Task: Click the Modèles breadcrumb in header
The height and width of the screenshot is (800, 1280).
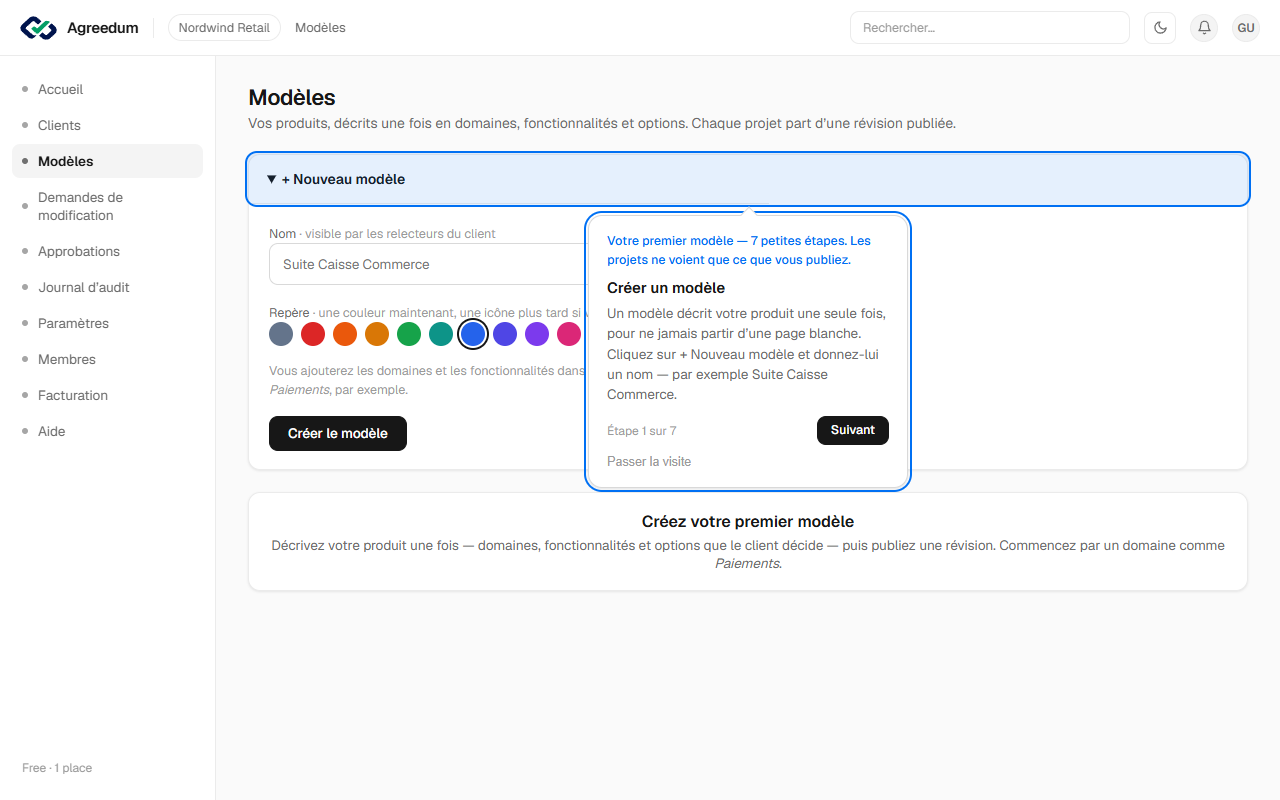Action: click(320, 28)
